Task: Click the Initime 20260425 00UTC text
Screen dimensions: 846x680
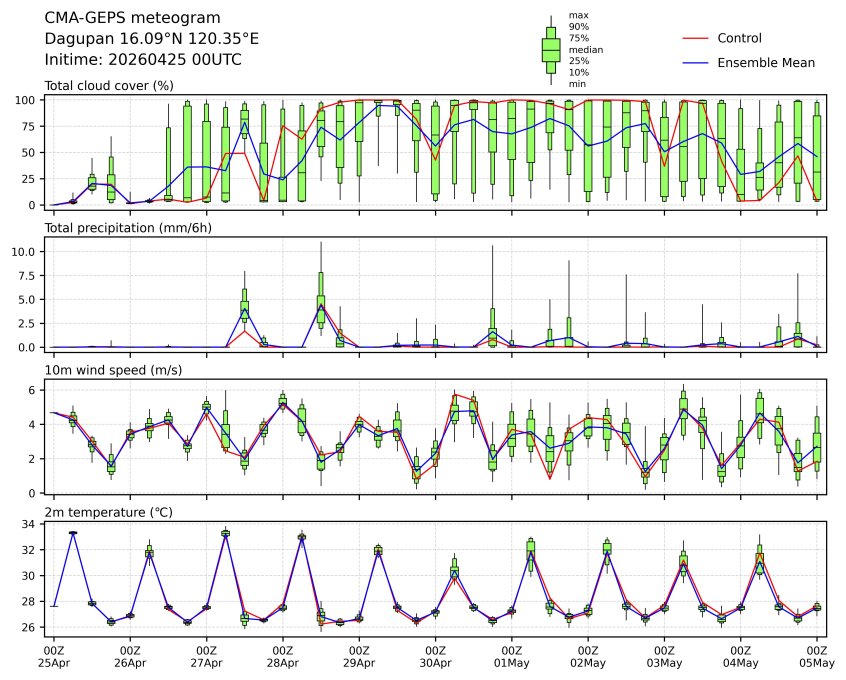Action: pyautogui.click(x=143, y=60)
